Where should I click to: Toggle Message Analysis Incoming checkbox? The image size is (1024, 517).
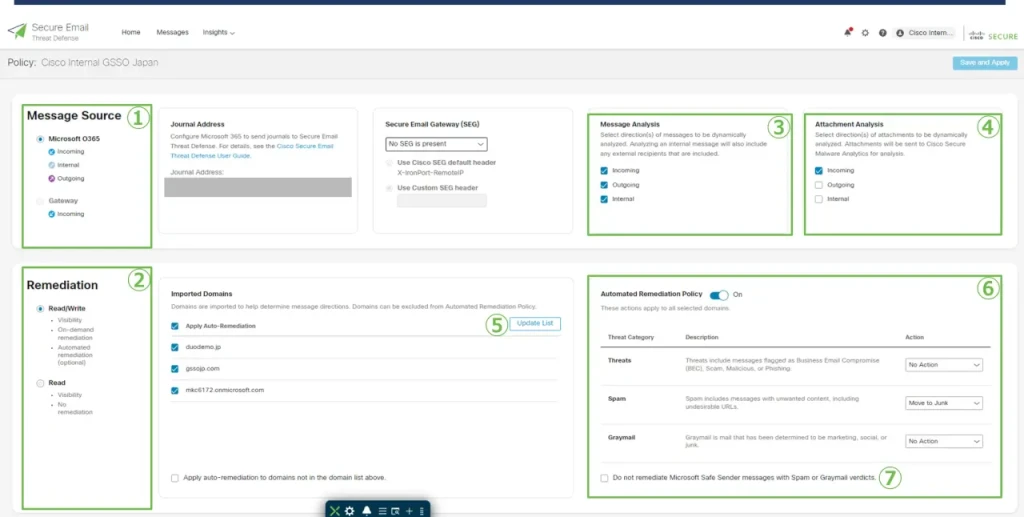click(604, 170)
